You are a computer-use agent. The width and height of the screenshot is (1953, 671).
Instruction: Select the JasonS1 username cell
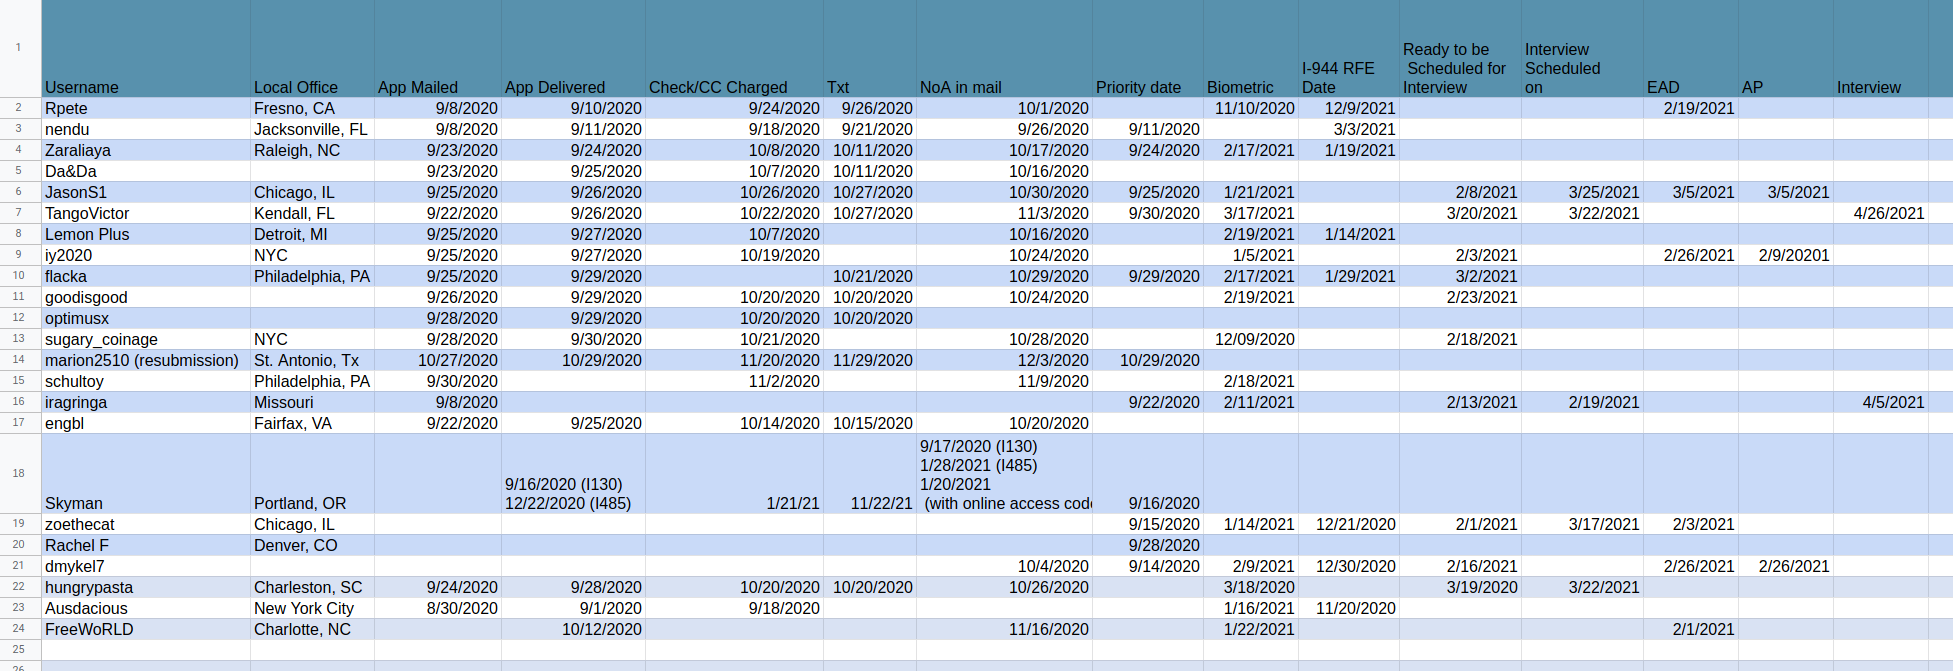(x=146, y=192)
